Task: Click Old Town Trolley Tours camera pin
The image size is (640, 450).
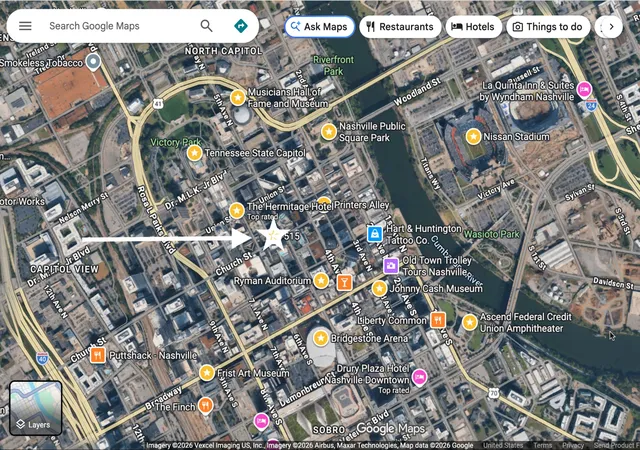Action: [391, 265]
